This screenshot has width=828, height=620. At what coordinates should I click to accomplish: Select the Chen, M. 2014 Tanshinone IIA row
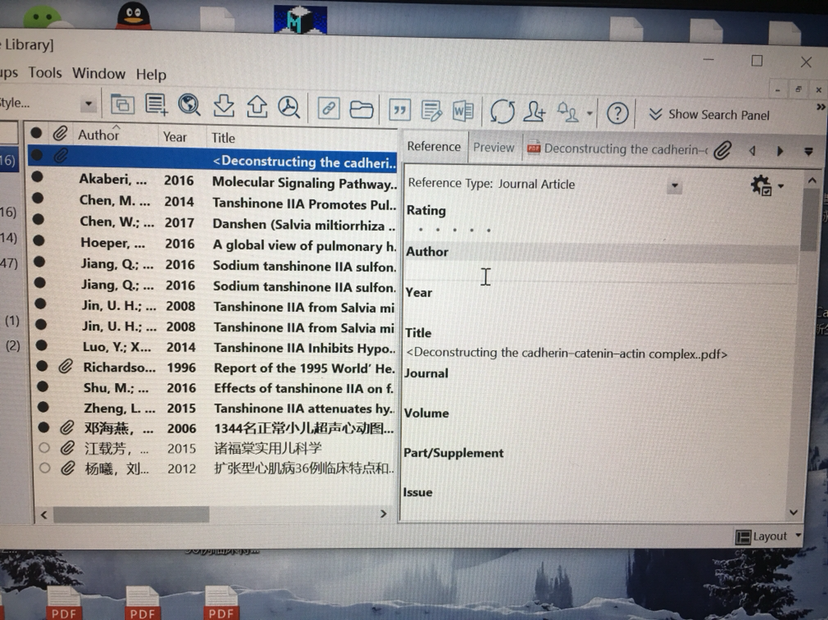coord(215,203)
